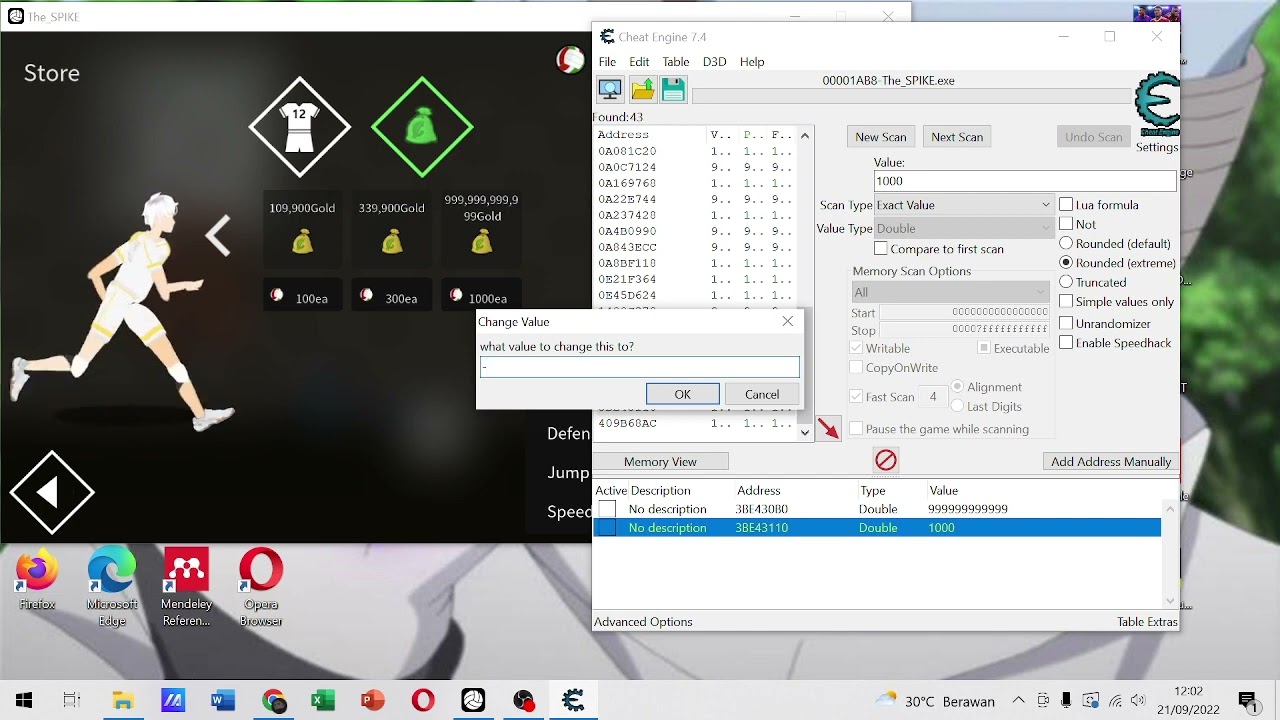Image resolution: width=1280 pixels, height=720 pixels.
Task: Buy the 100ea volleyball pack
Action: 302,296
